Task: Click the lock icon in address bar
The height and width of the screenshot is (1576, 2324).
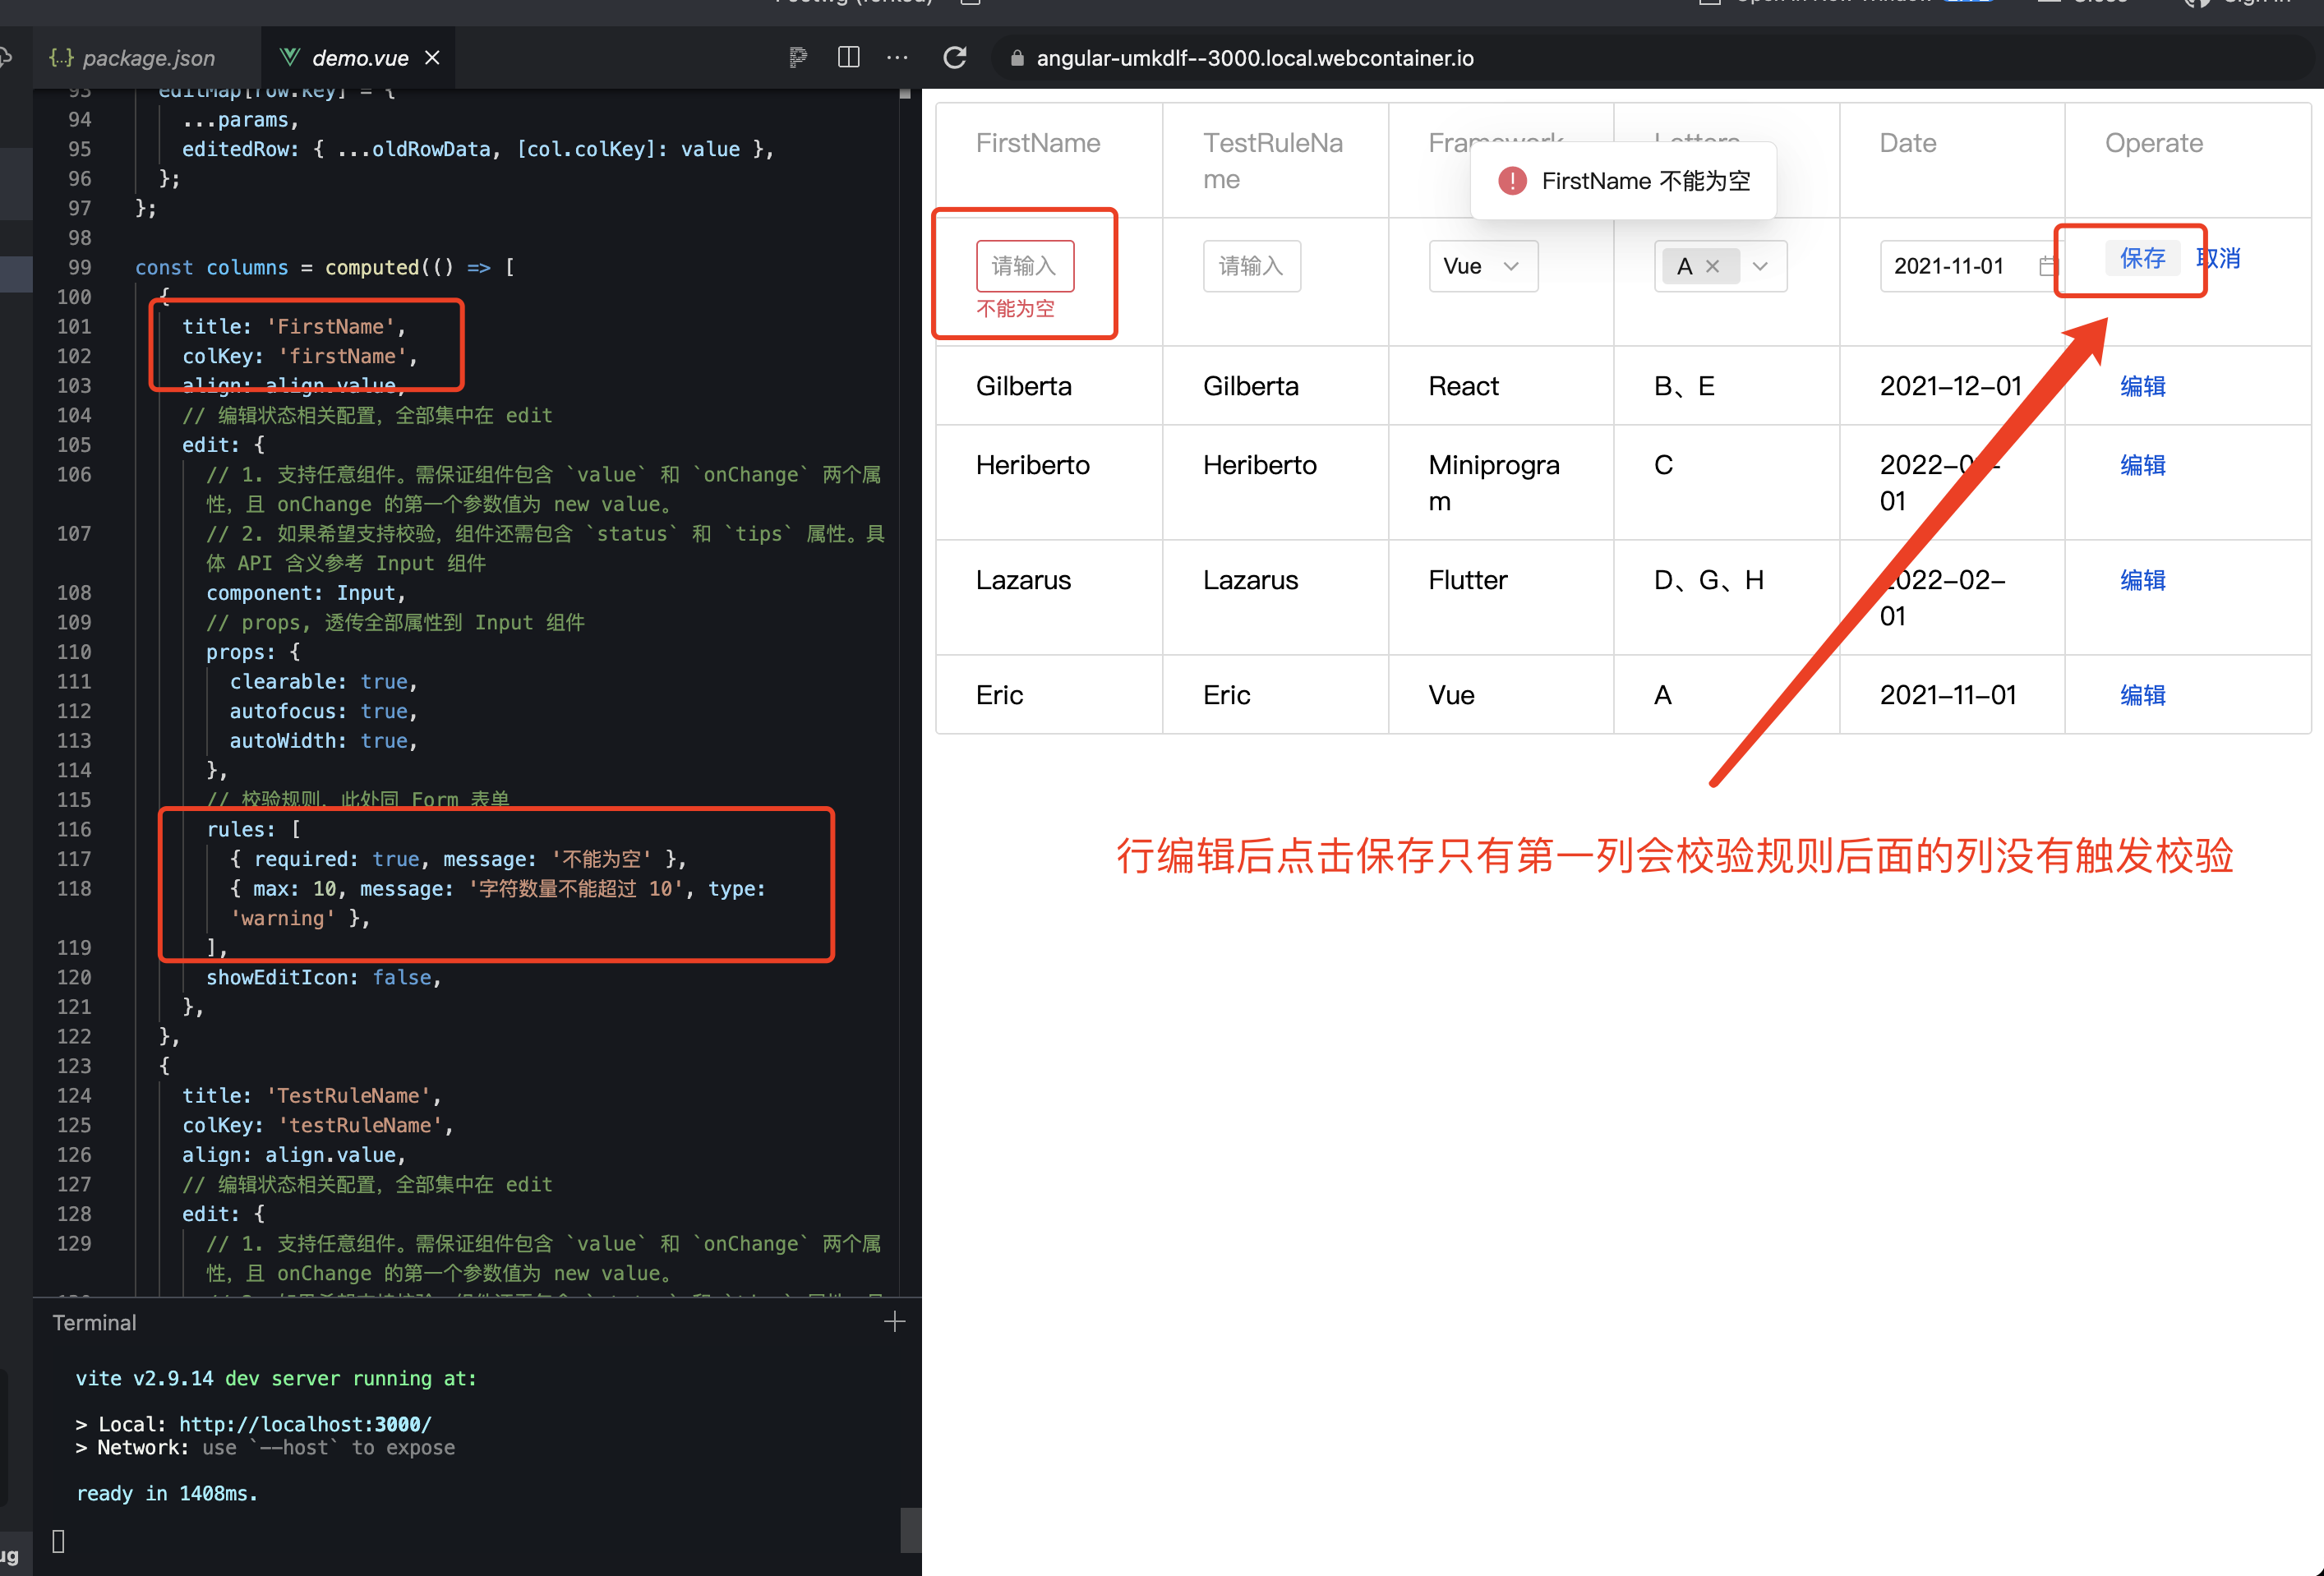Action: pos(1017,58)
